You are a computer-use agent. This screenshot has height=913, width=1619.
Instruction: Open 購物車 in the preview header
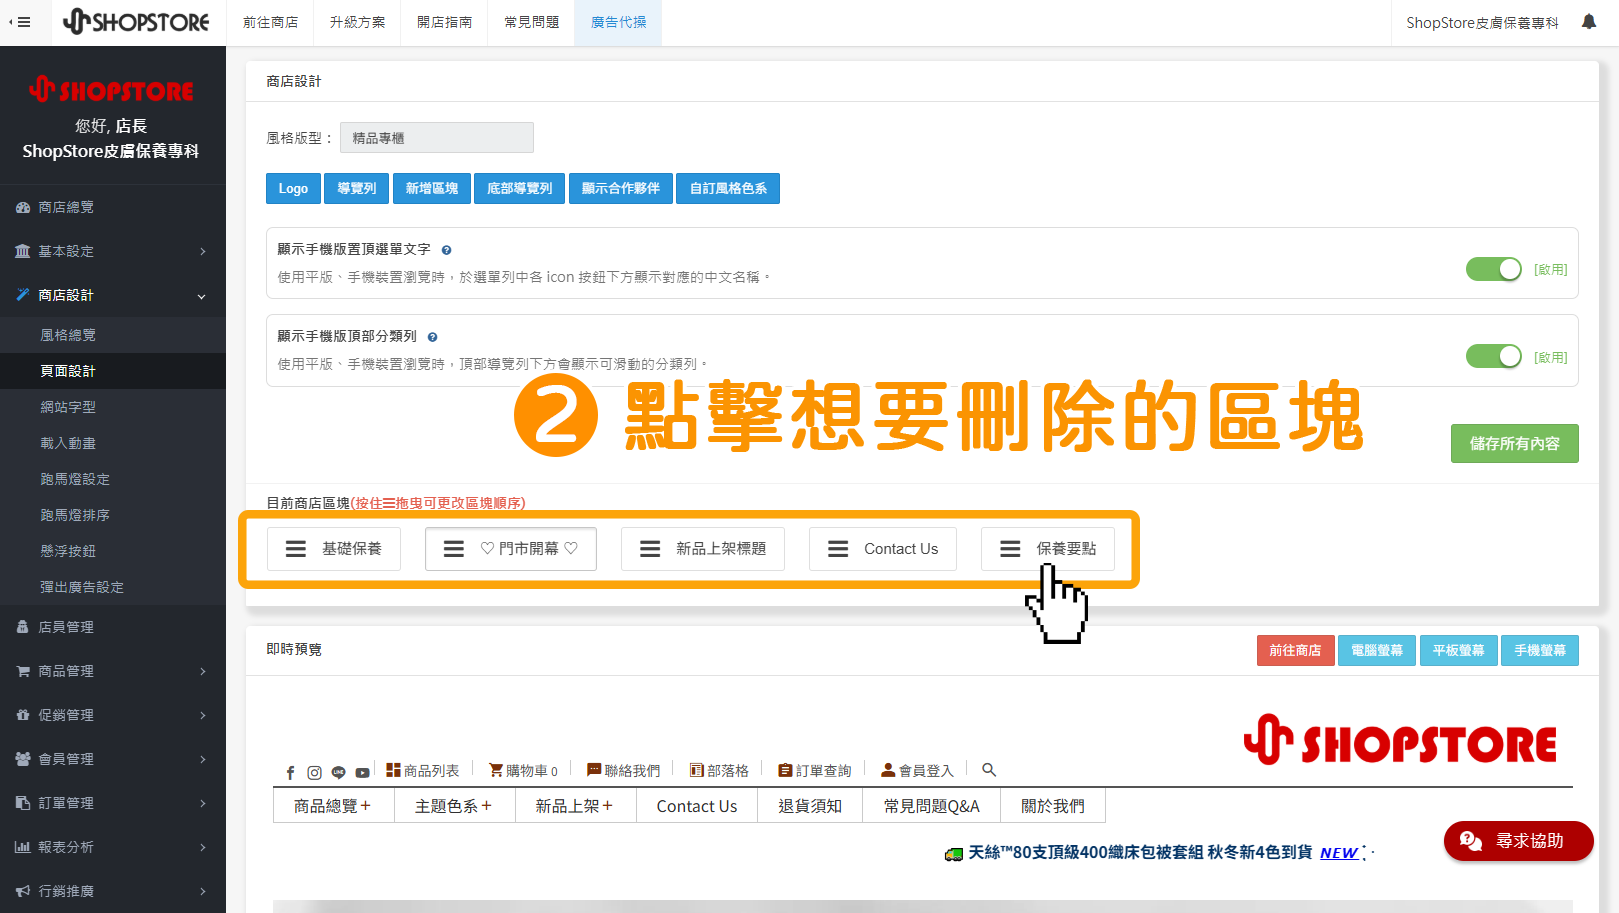point(523,770)
